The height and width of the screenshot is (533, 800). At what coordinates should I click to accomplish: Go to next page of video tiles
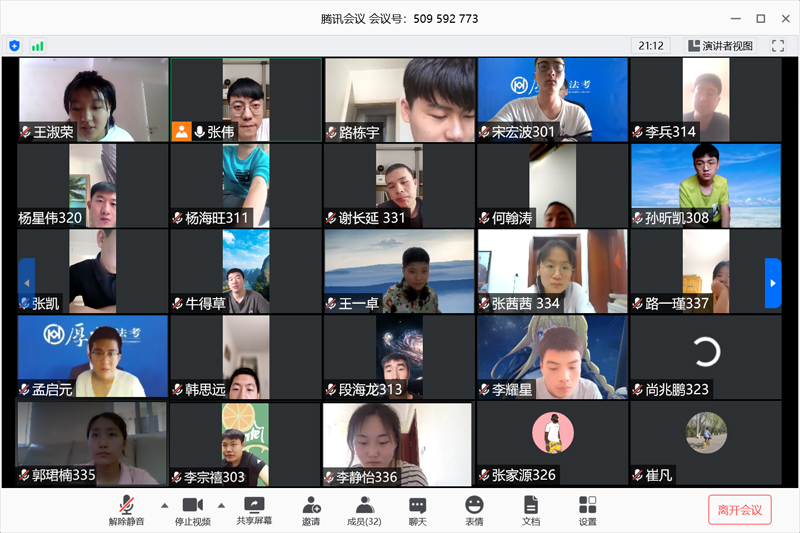(772, 284)
